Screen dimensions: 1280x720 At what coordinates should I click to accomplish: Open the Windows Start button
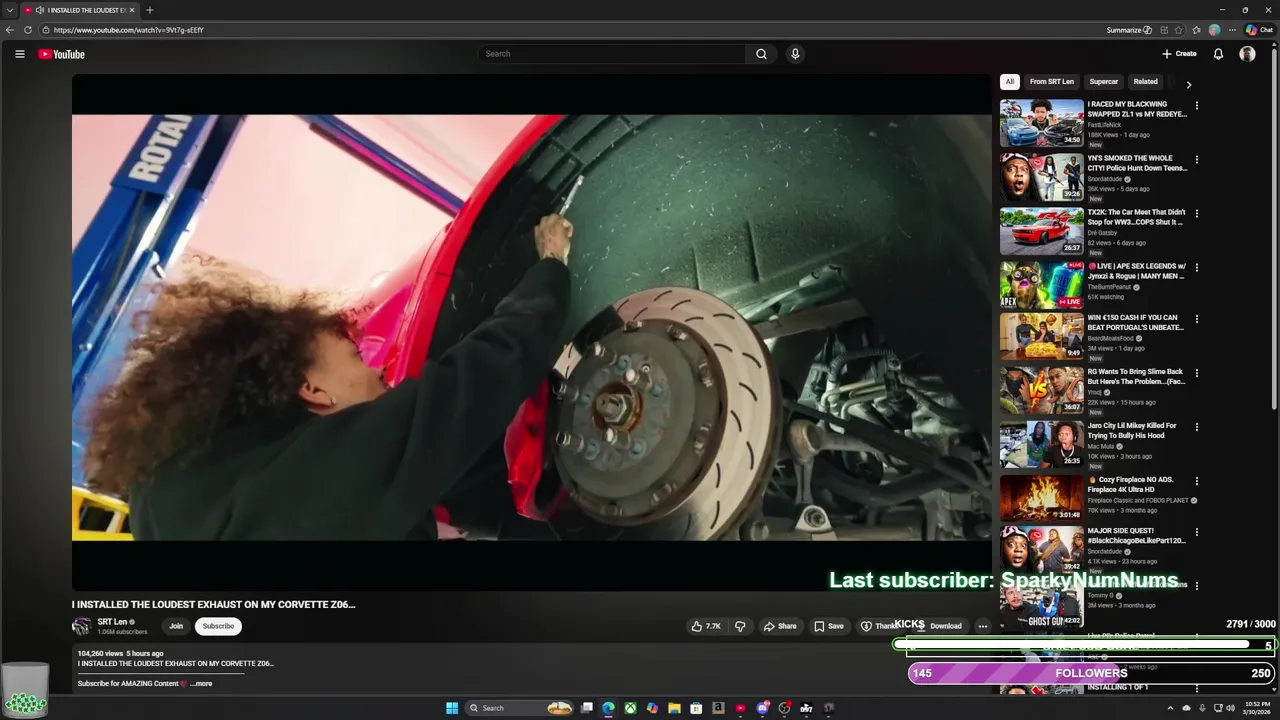(x=452, y=708)
